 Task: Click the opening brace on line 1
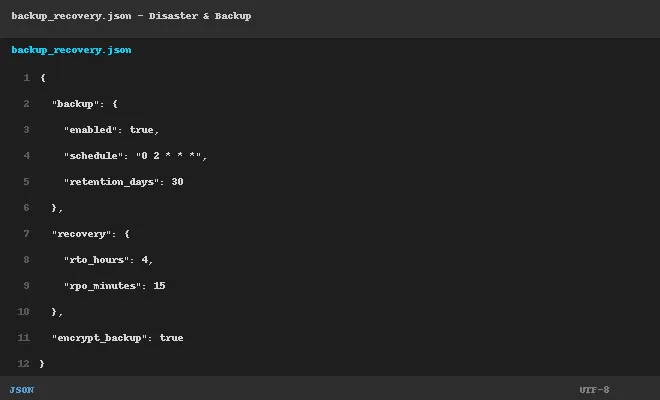[43, 78]
